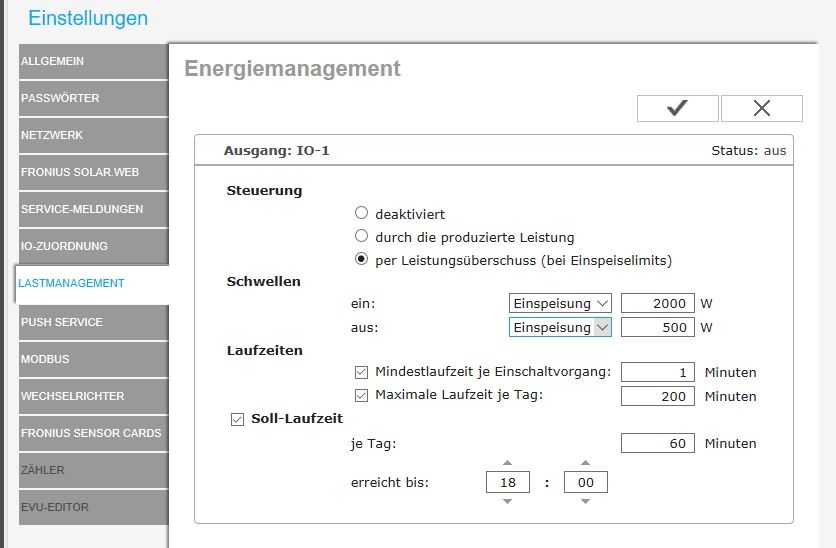Expand the 'aus' threshold Einspeisung dropdown

pos(560,327)
